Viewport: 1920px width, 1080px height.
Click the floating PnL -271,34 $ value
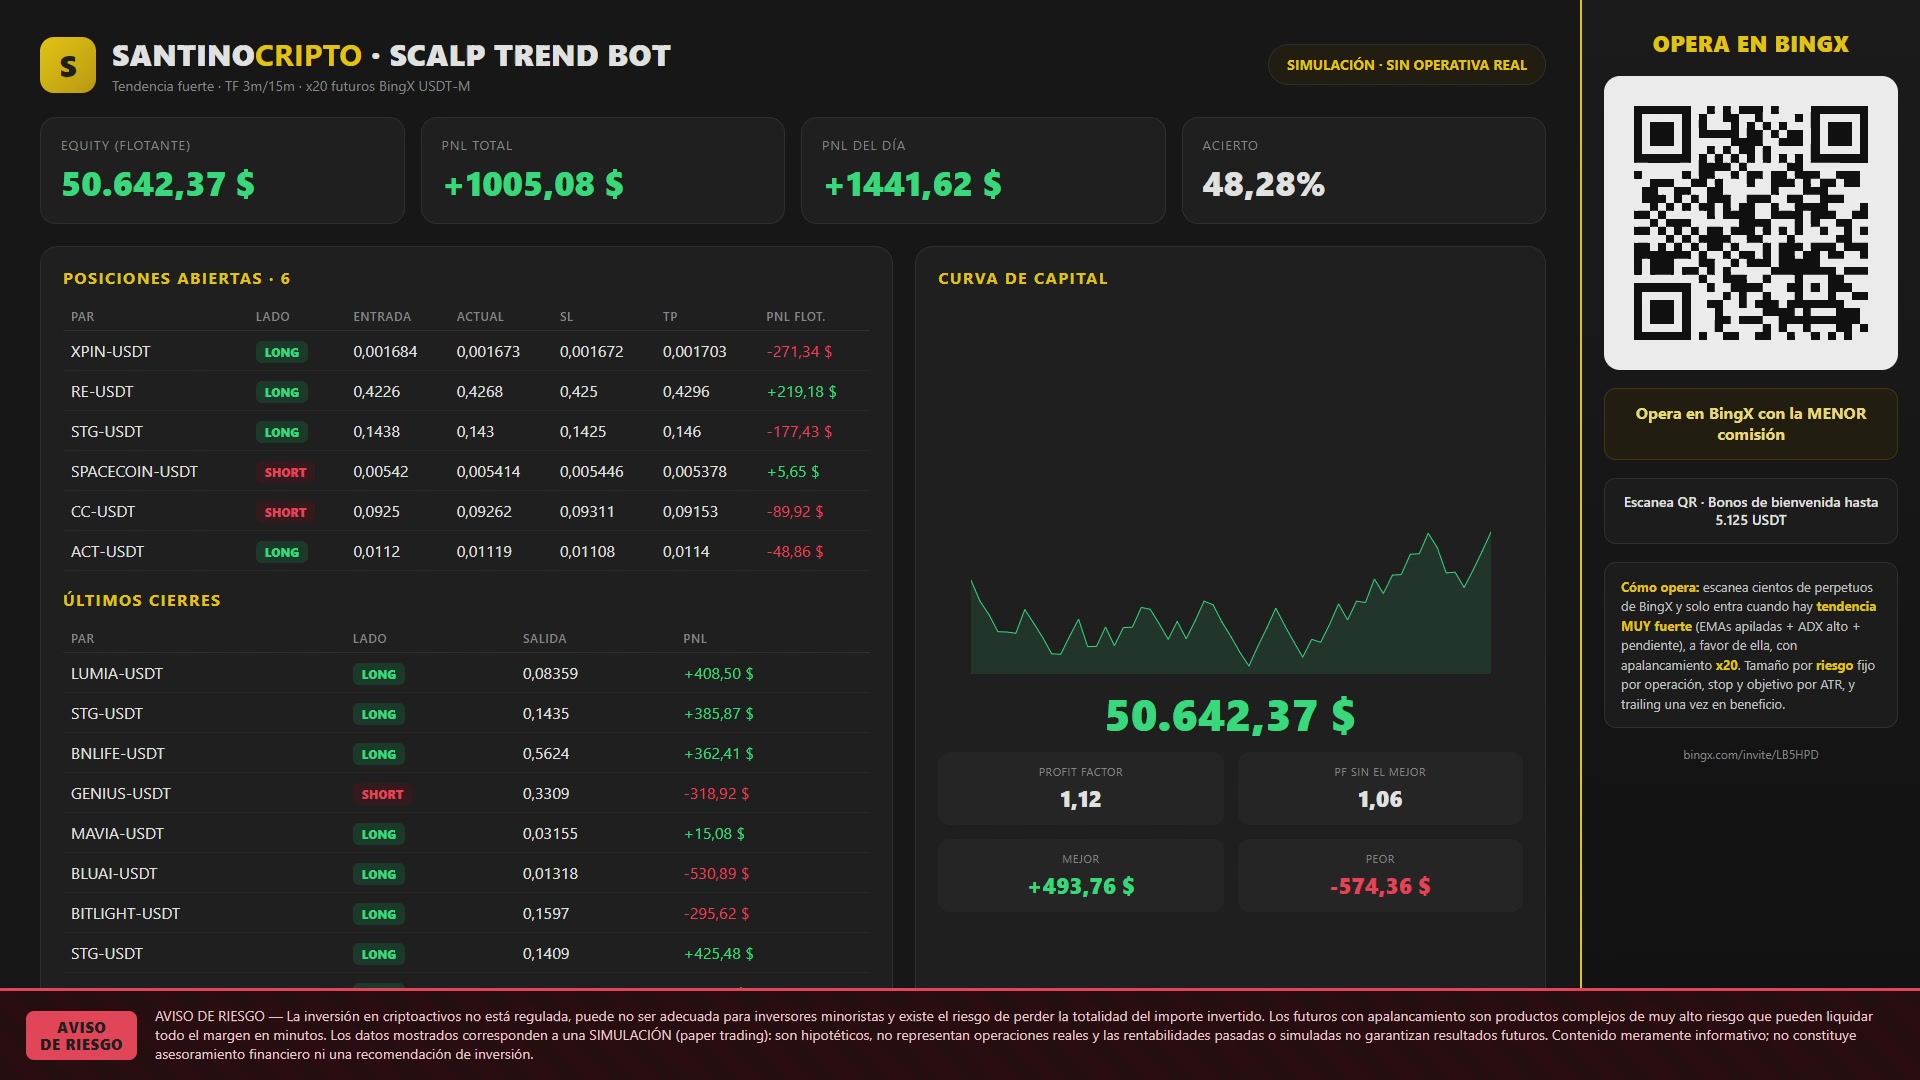799,352
